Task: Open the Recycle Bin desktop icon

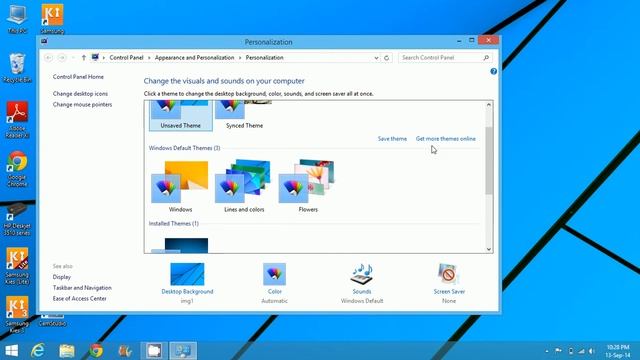Action: coord(17,68)
